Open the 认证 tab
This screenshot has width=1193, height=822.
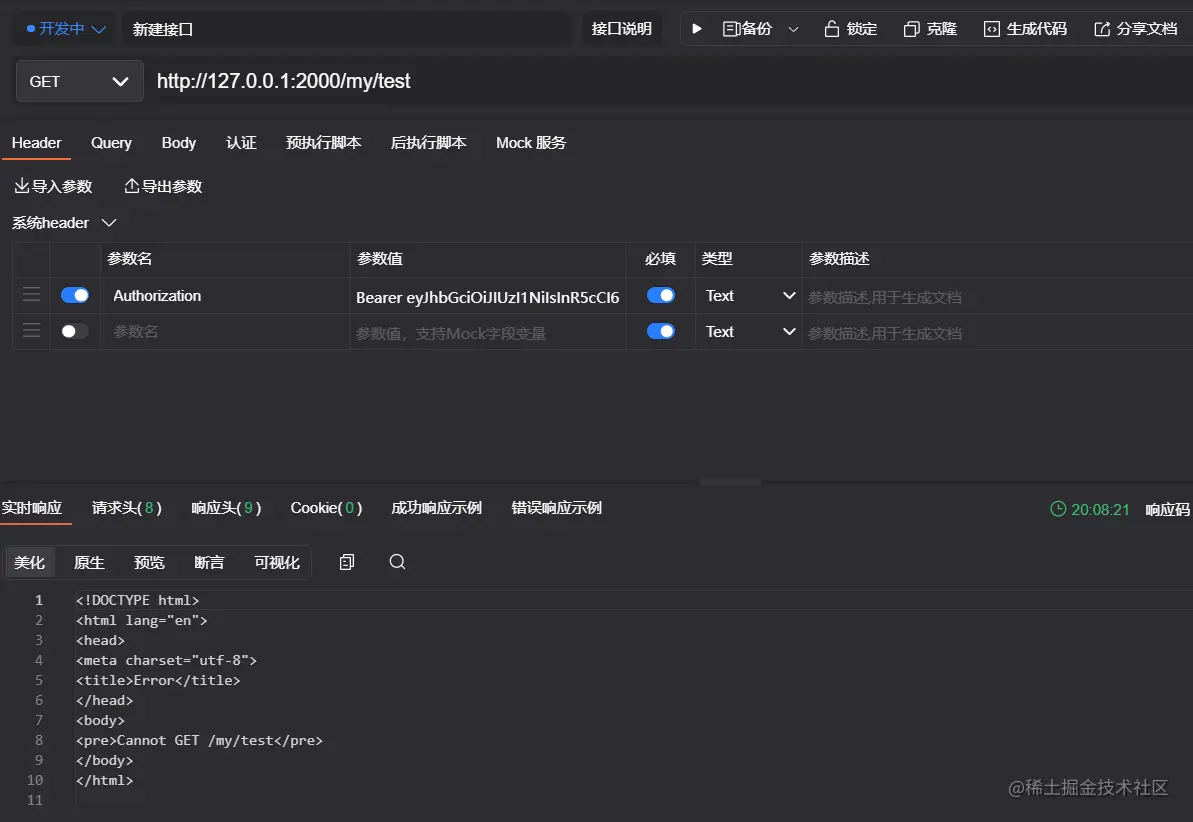point(241,143)
